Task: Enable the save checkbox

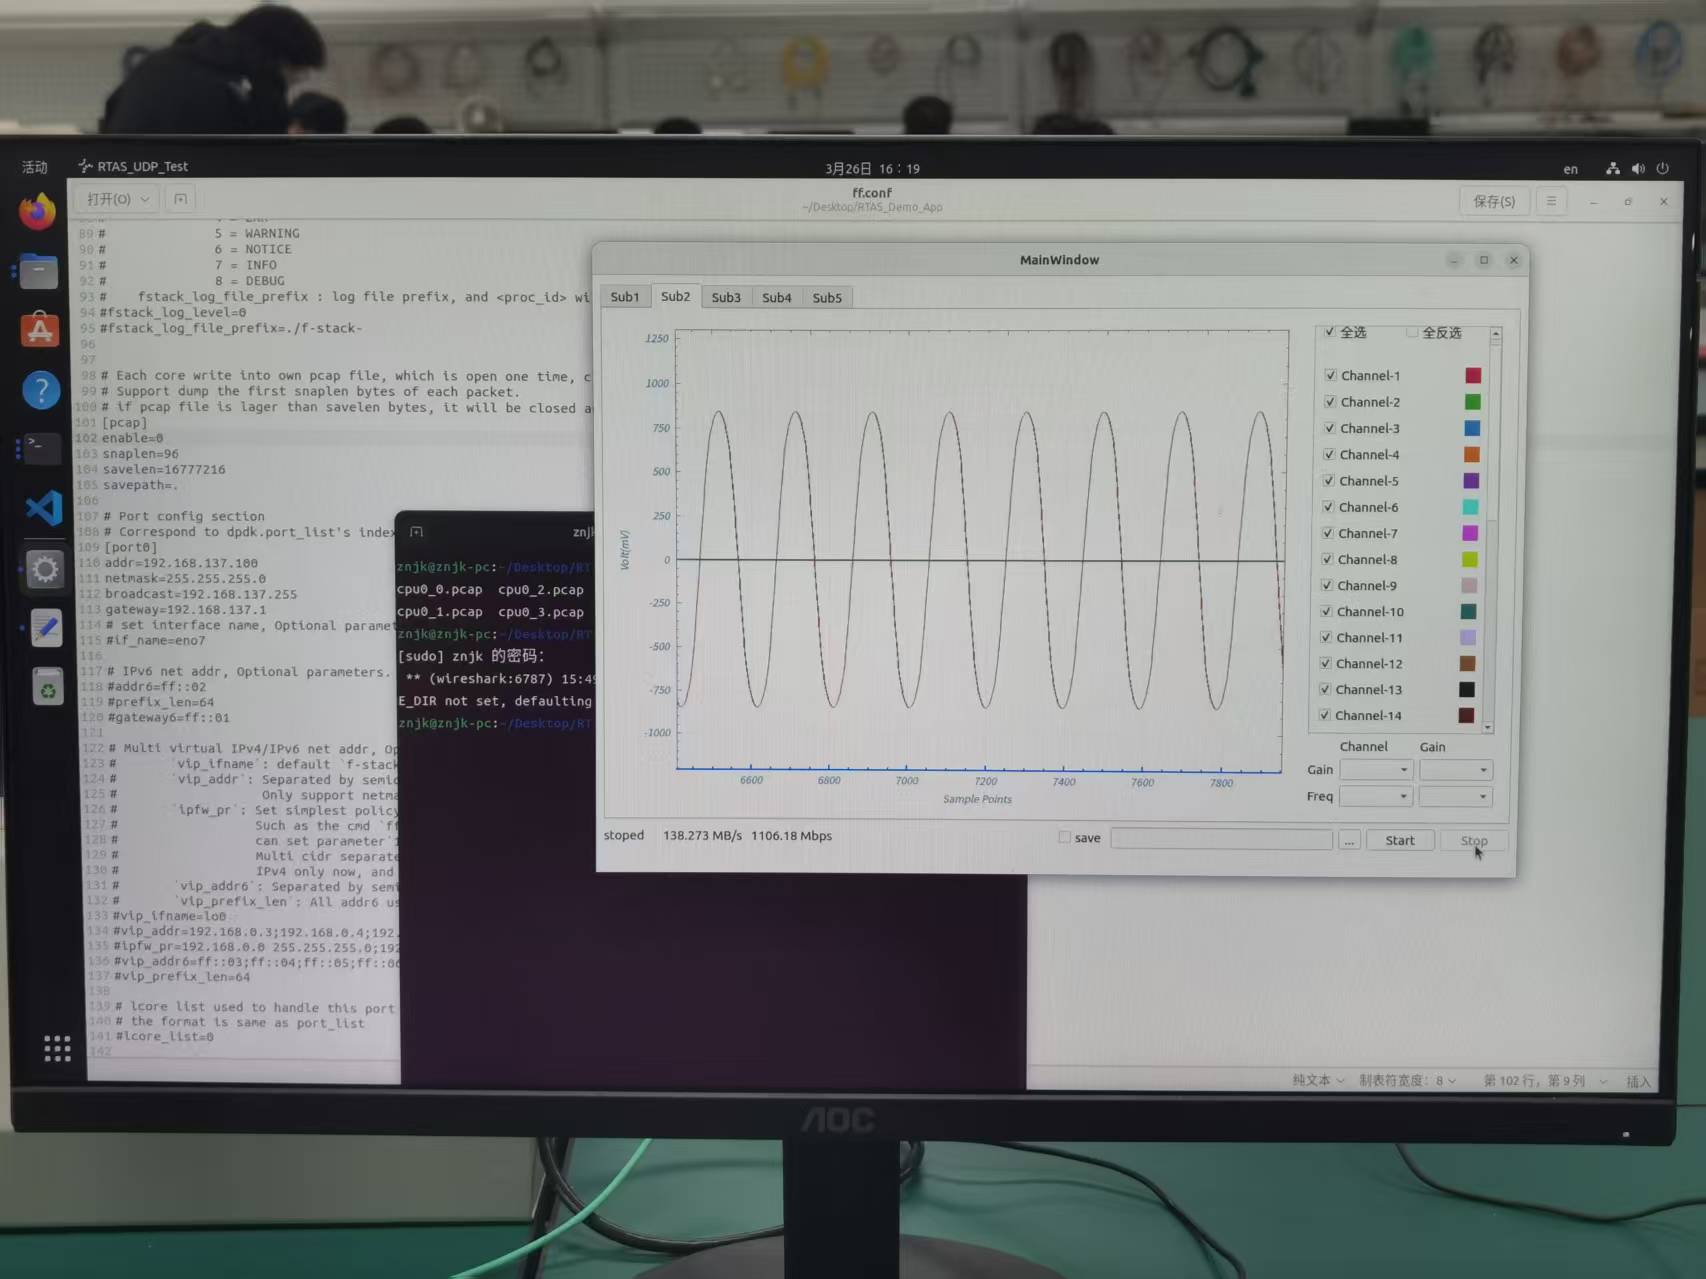Action: (1064, 837)
